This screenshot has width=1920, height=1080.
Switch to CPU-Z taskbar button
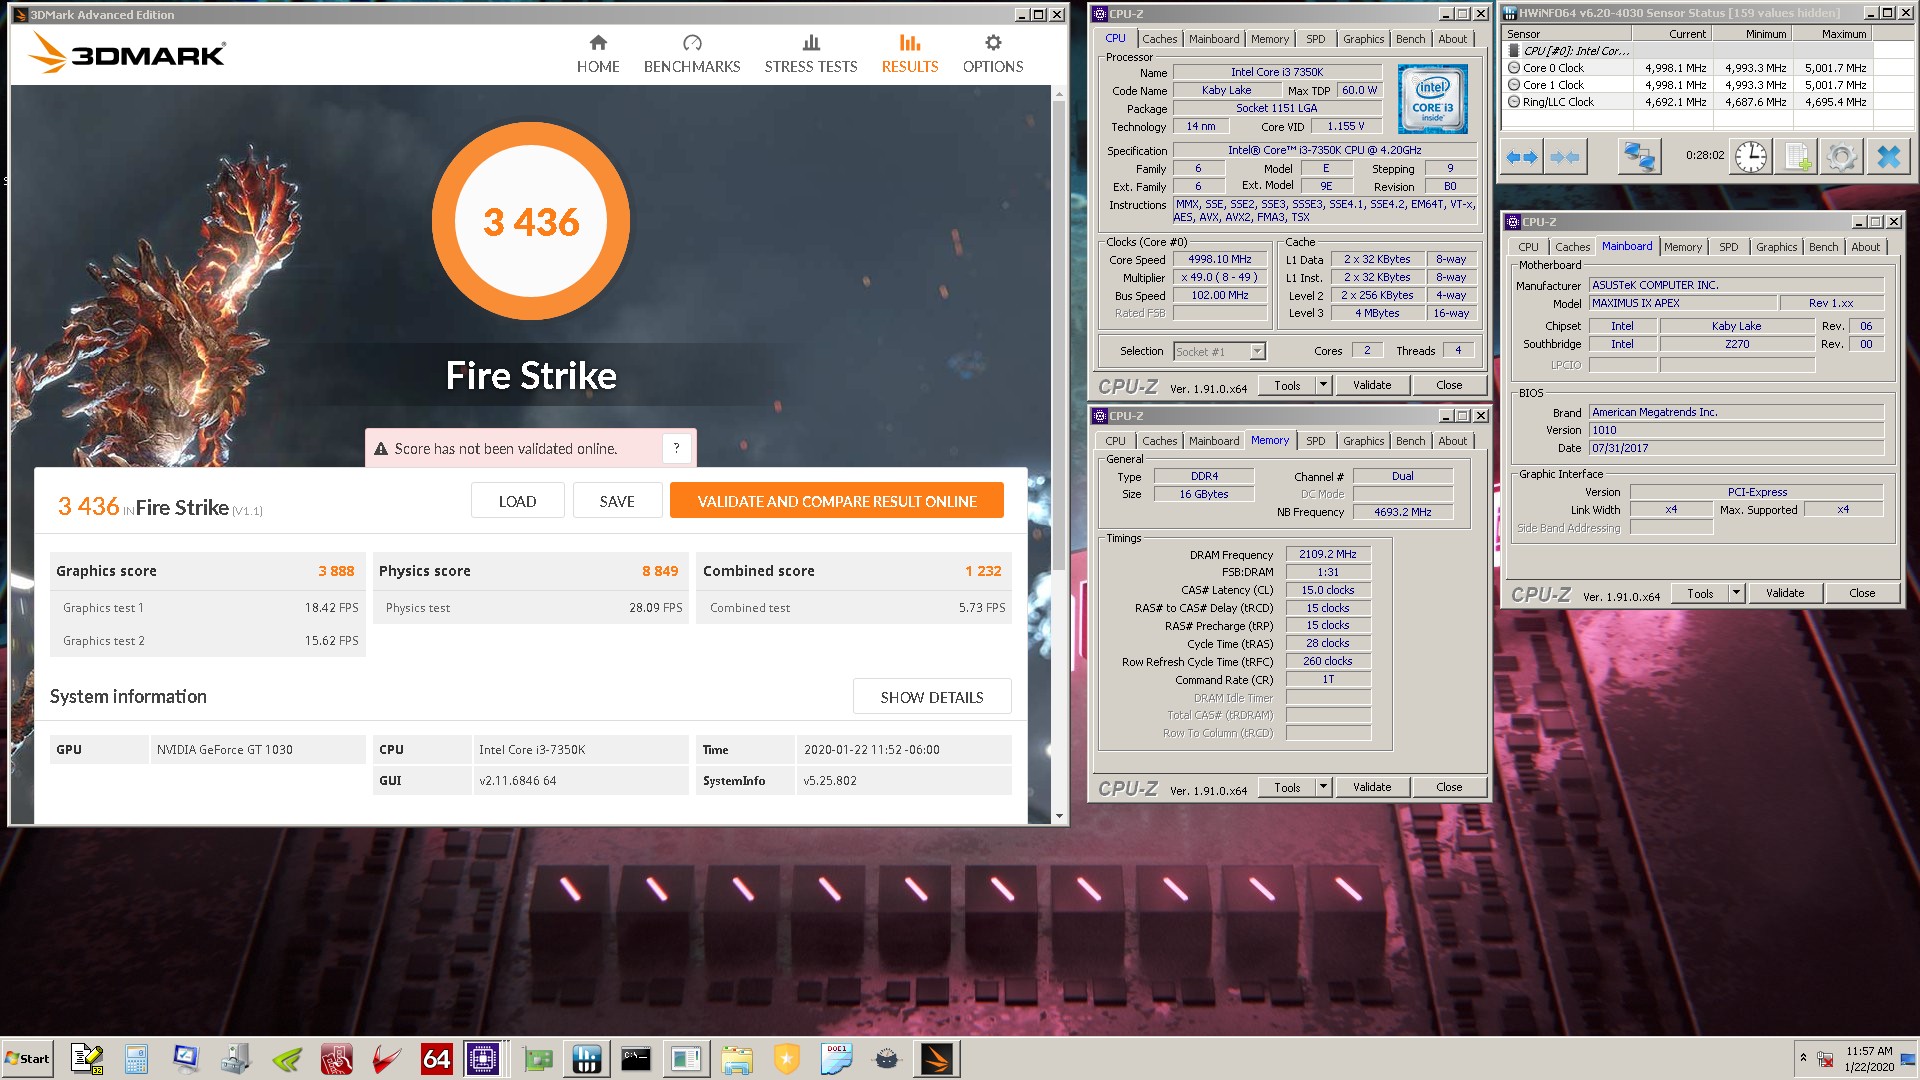point(483,1059)
